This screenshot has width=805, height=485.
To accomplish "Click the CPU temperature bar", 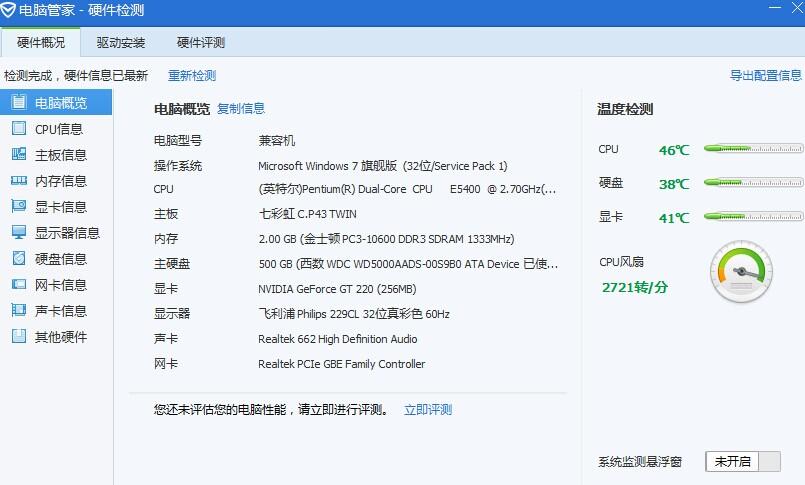I will pyautogui.click(x=753, y=148).
